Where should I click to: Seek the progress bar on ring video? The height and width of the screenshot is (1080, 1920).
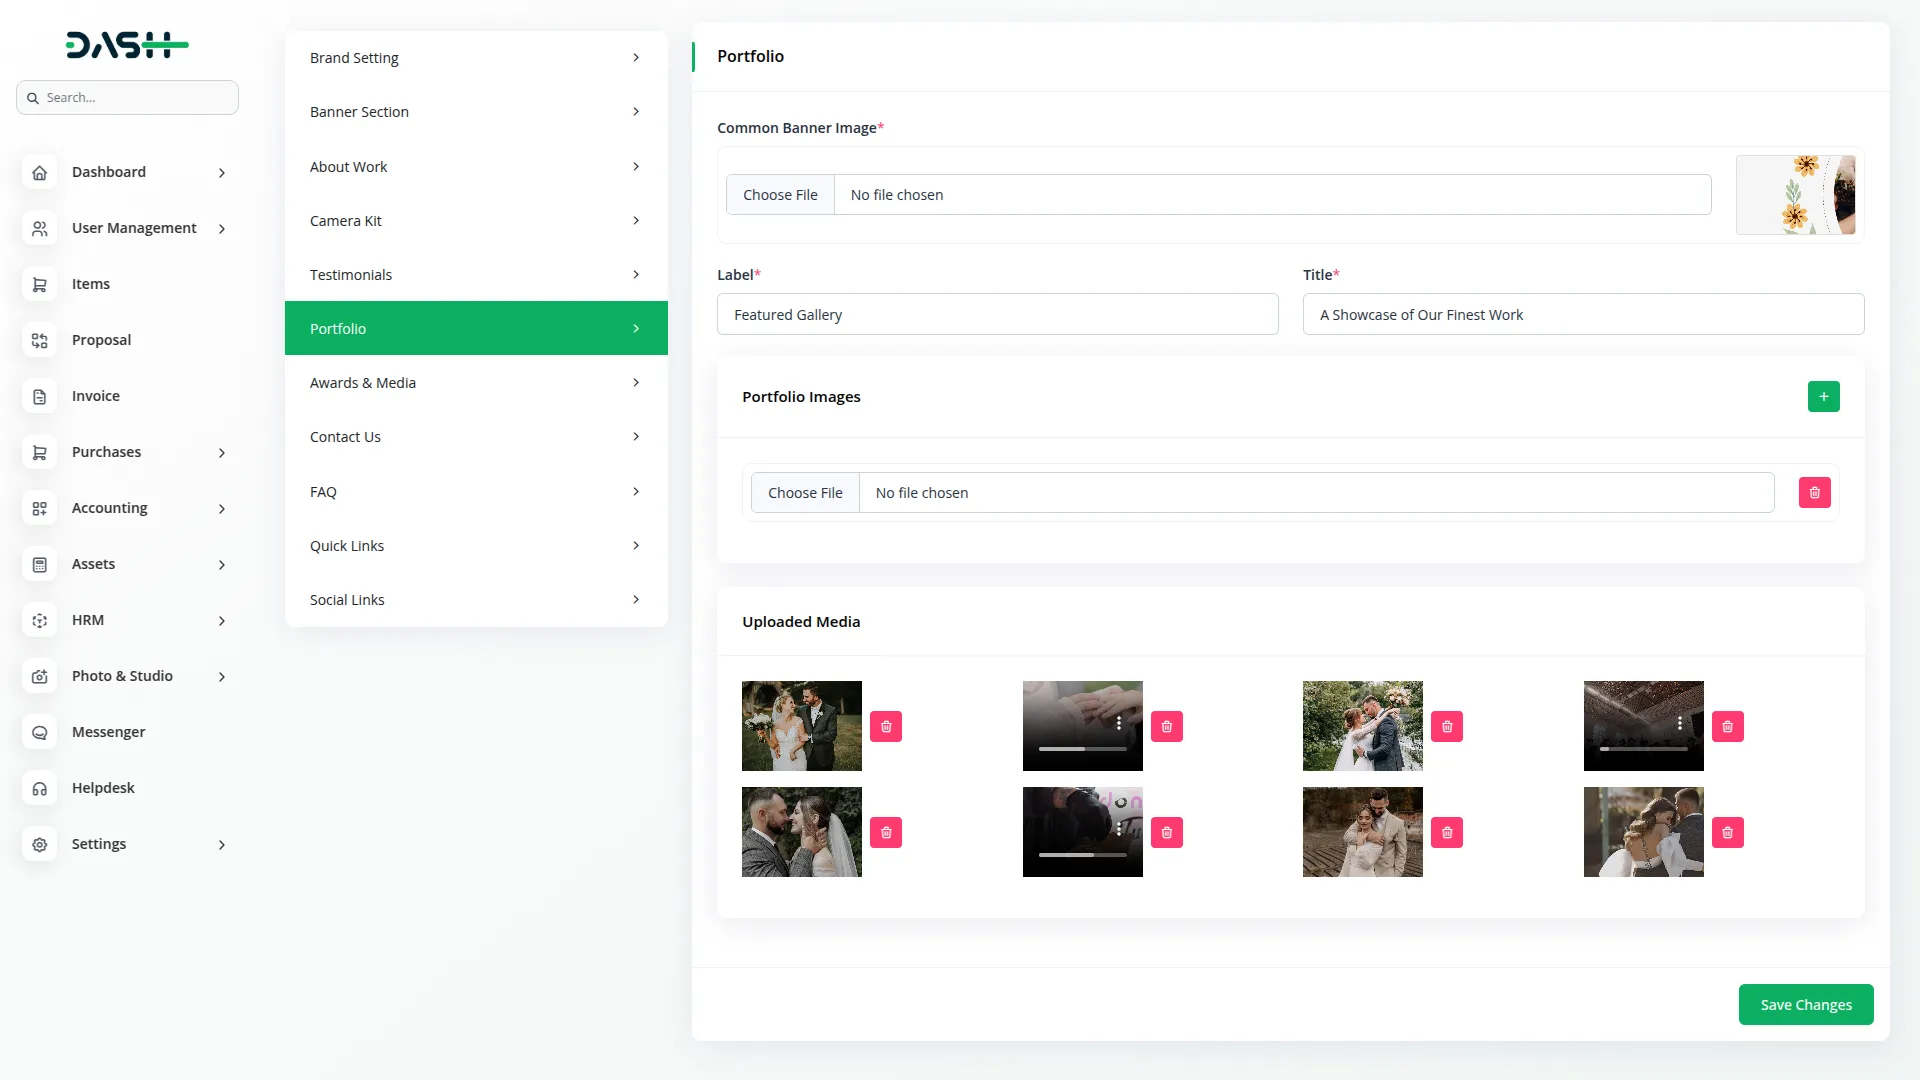coord(1082,749)
